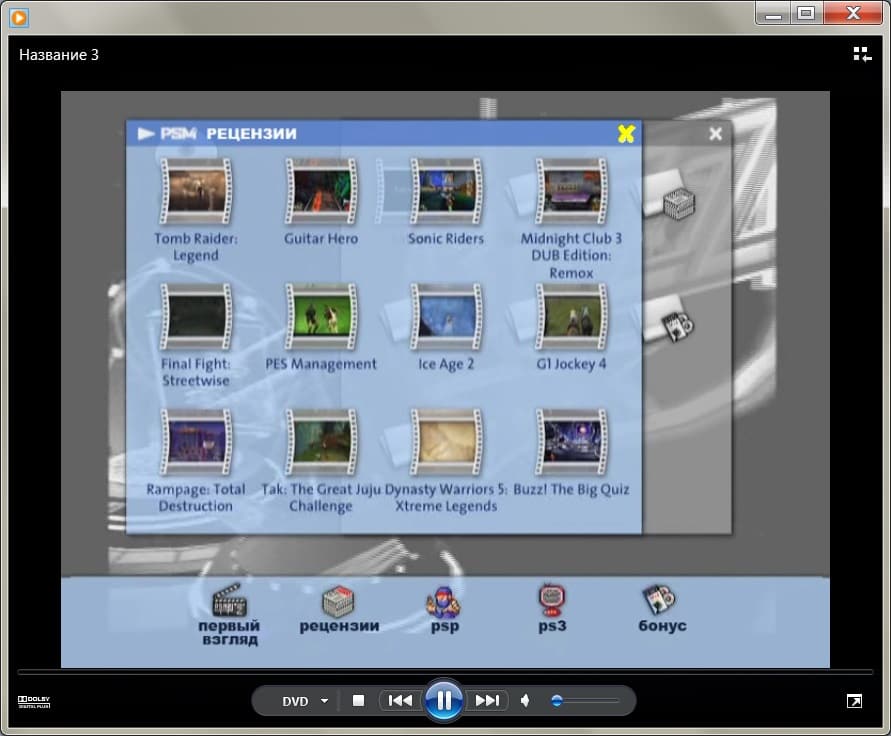Select the рецензии newspaper menu icon
Screen dimensions: 891x736
pyautogui.click(x=338, y=601)
